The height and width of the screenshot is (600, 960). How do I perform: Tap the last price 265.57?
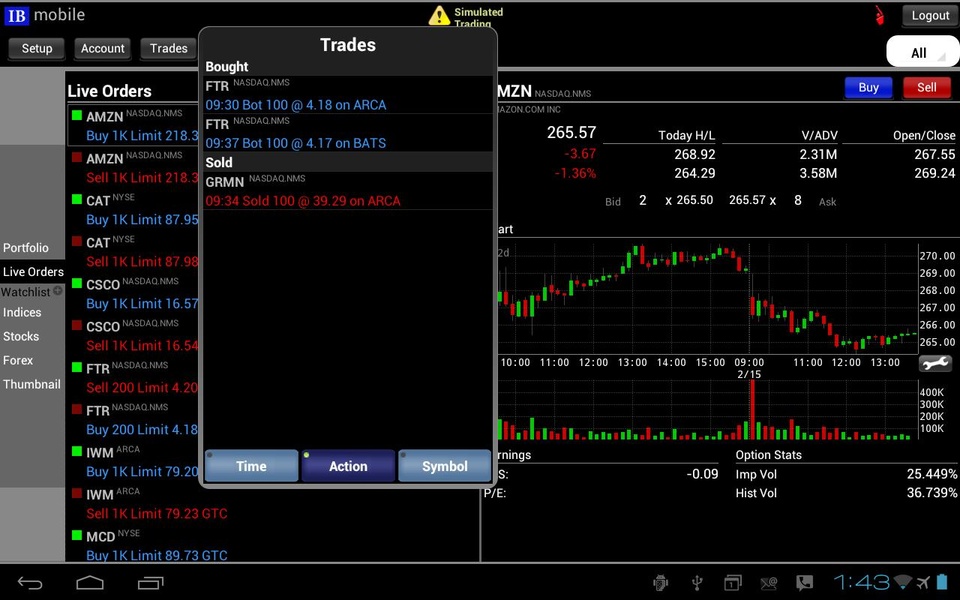[x=571, y=132]
